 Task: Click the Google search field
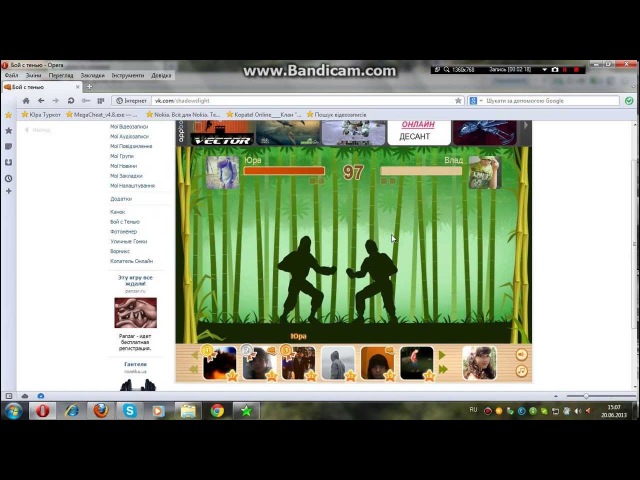[x=551, y=100]
